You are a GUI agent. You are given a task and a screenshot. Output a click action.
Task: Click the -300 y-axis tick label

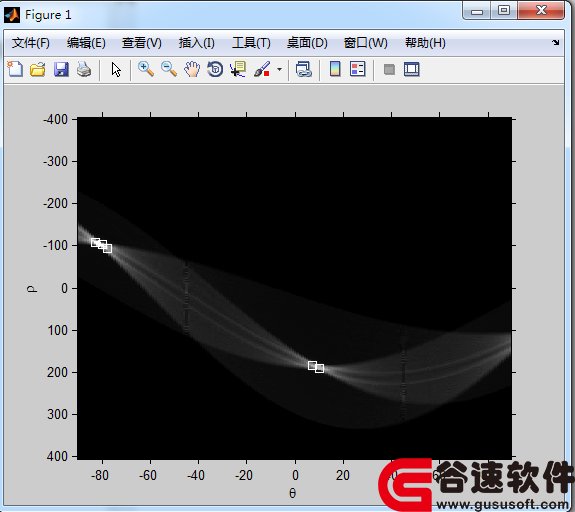tap(55, 161)
